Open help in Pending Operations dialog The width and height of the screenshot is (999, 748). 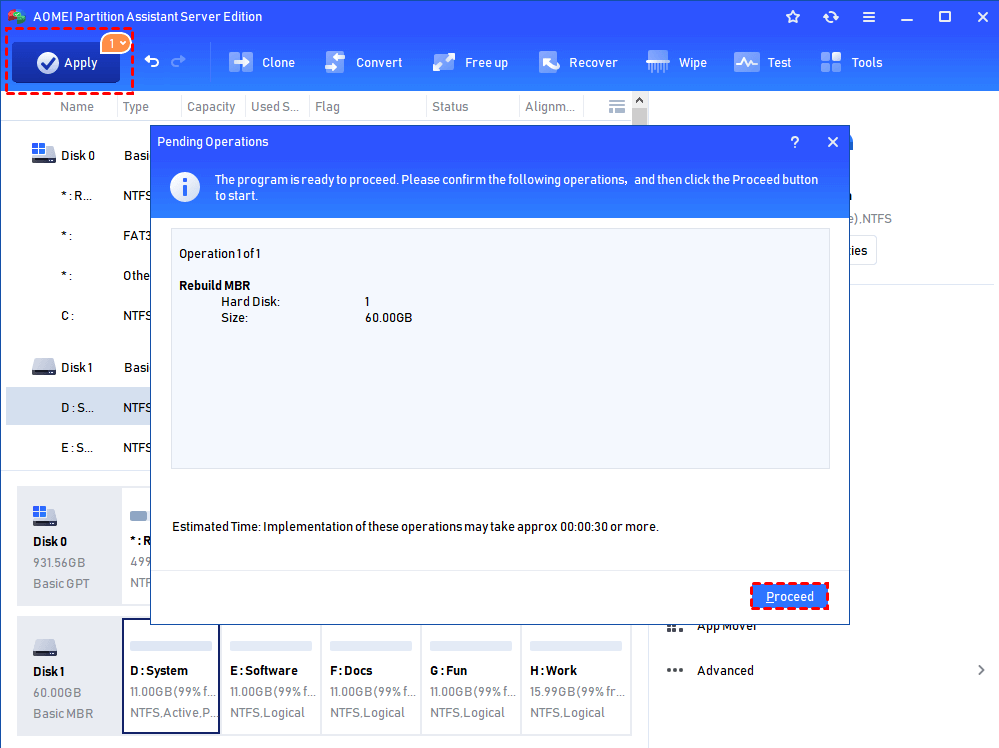click(794, 142)
